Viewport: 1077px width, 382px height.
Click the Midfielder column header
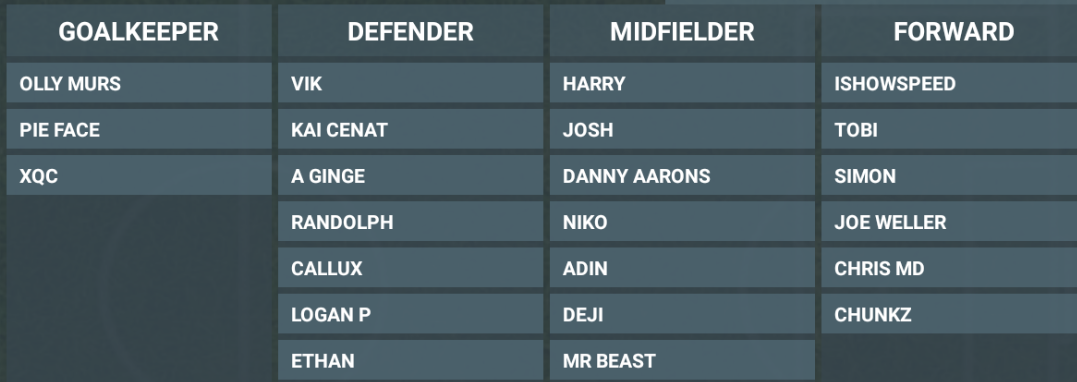coord(682,32)
